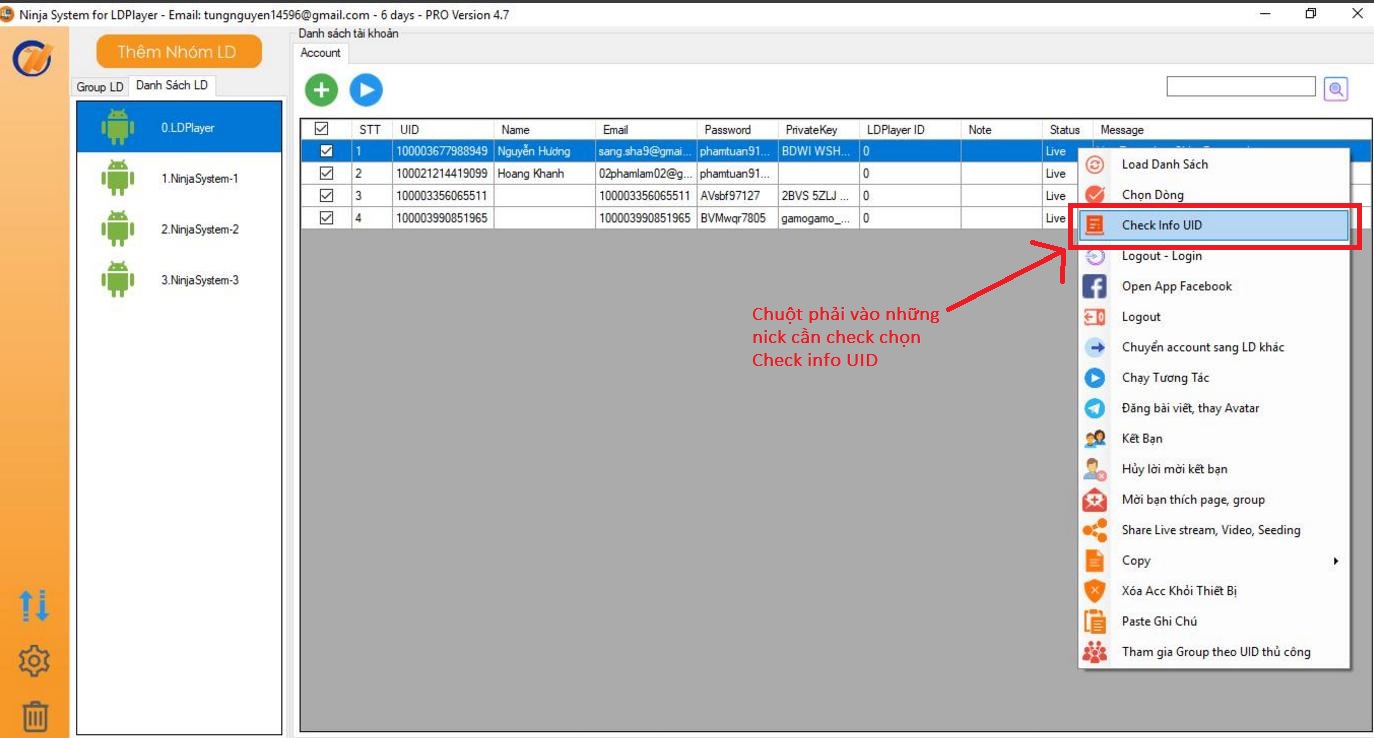
Task: Click Android icon of 2.NinjaSystem-2
Action: click(118, 229)
